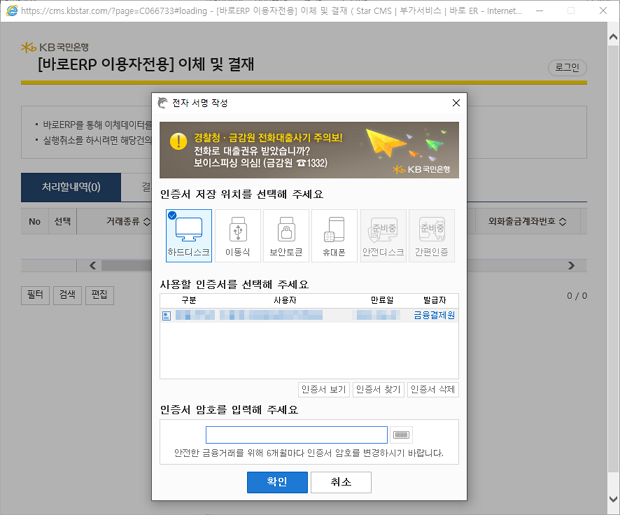
Task: Click the 발급자 column header
Action: [435, 300]
